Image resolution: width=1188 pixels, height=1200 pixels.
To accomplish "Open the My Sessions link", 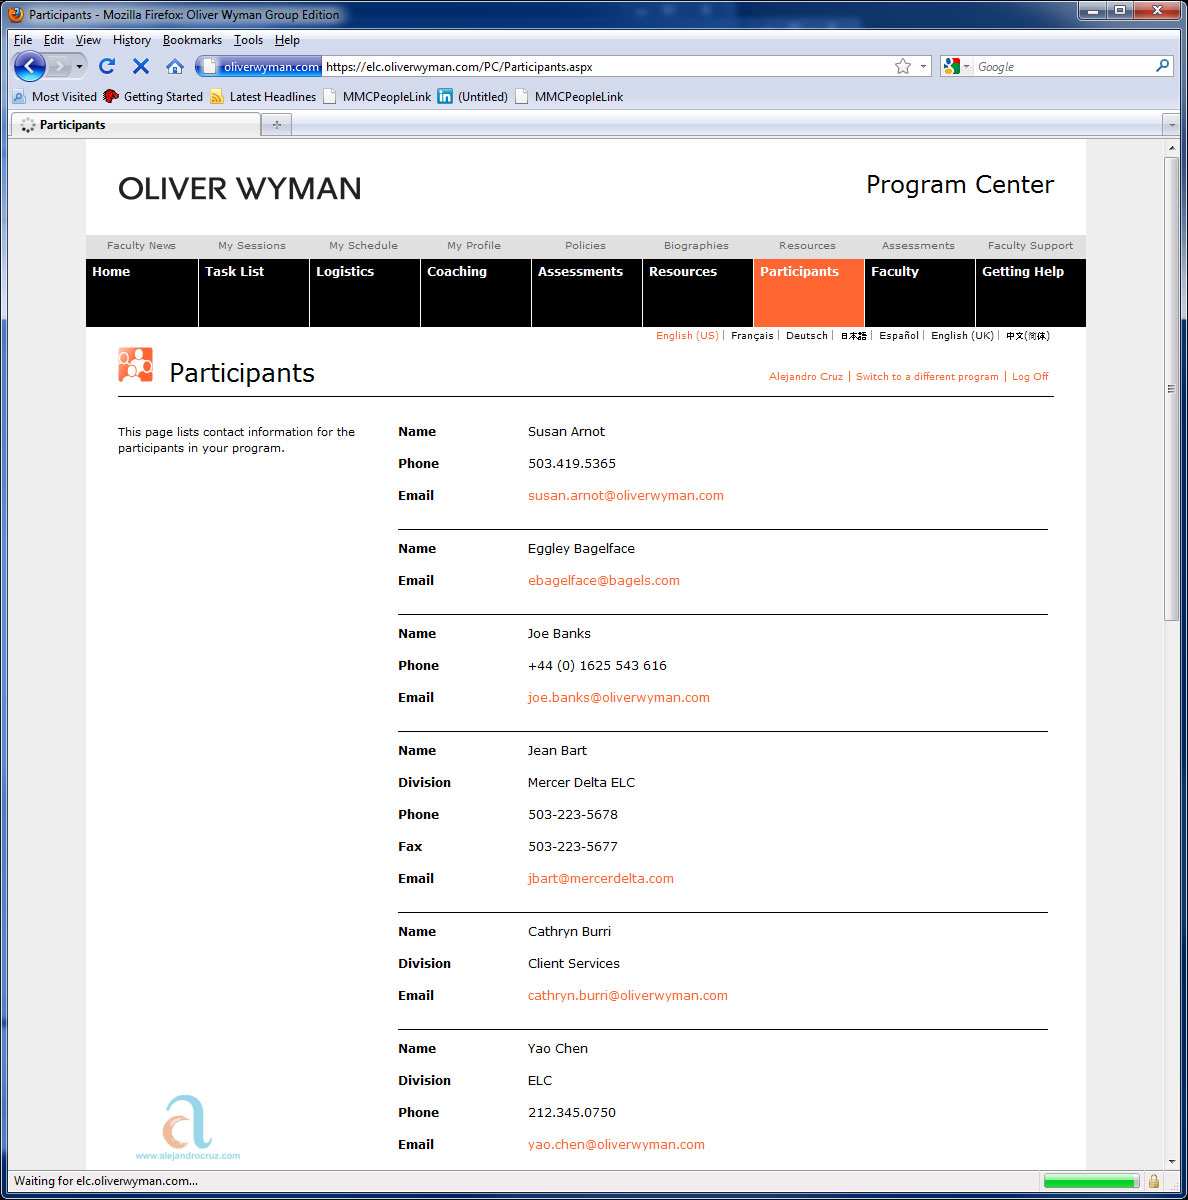I will [252, 246].
